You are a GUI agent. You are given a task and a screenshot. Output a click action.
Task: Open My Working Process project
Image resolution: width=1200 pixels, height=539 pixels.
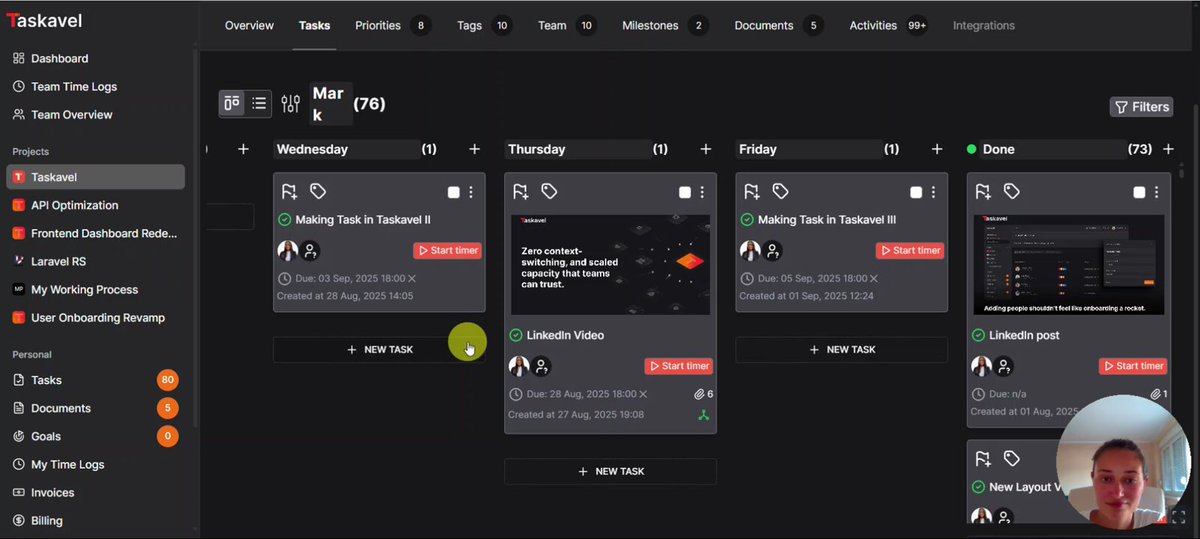84,289
